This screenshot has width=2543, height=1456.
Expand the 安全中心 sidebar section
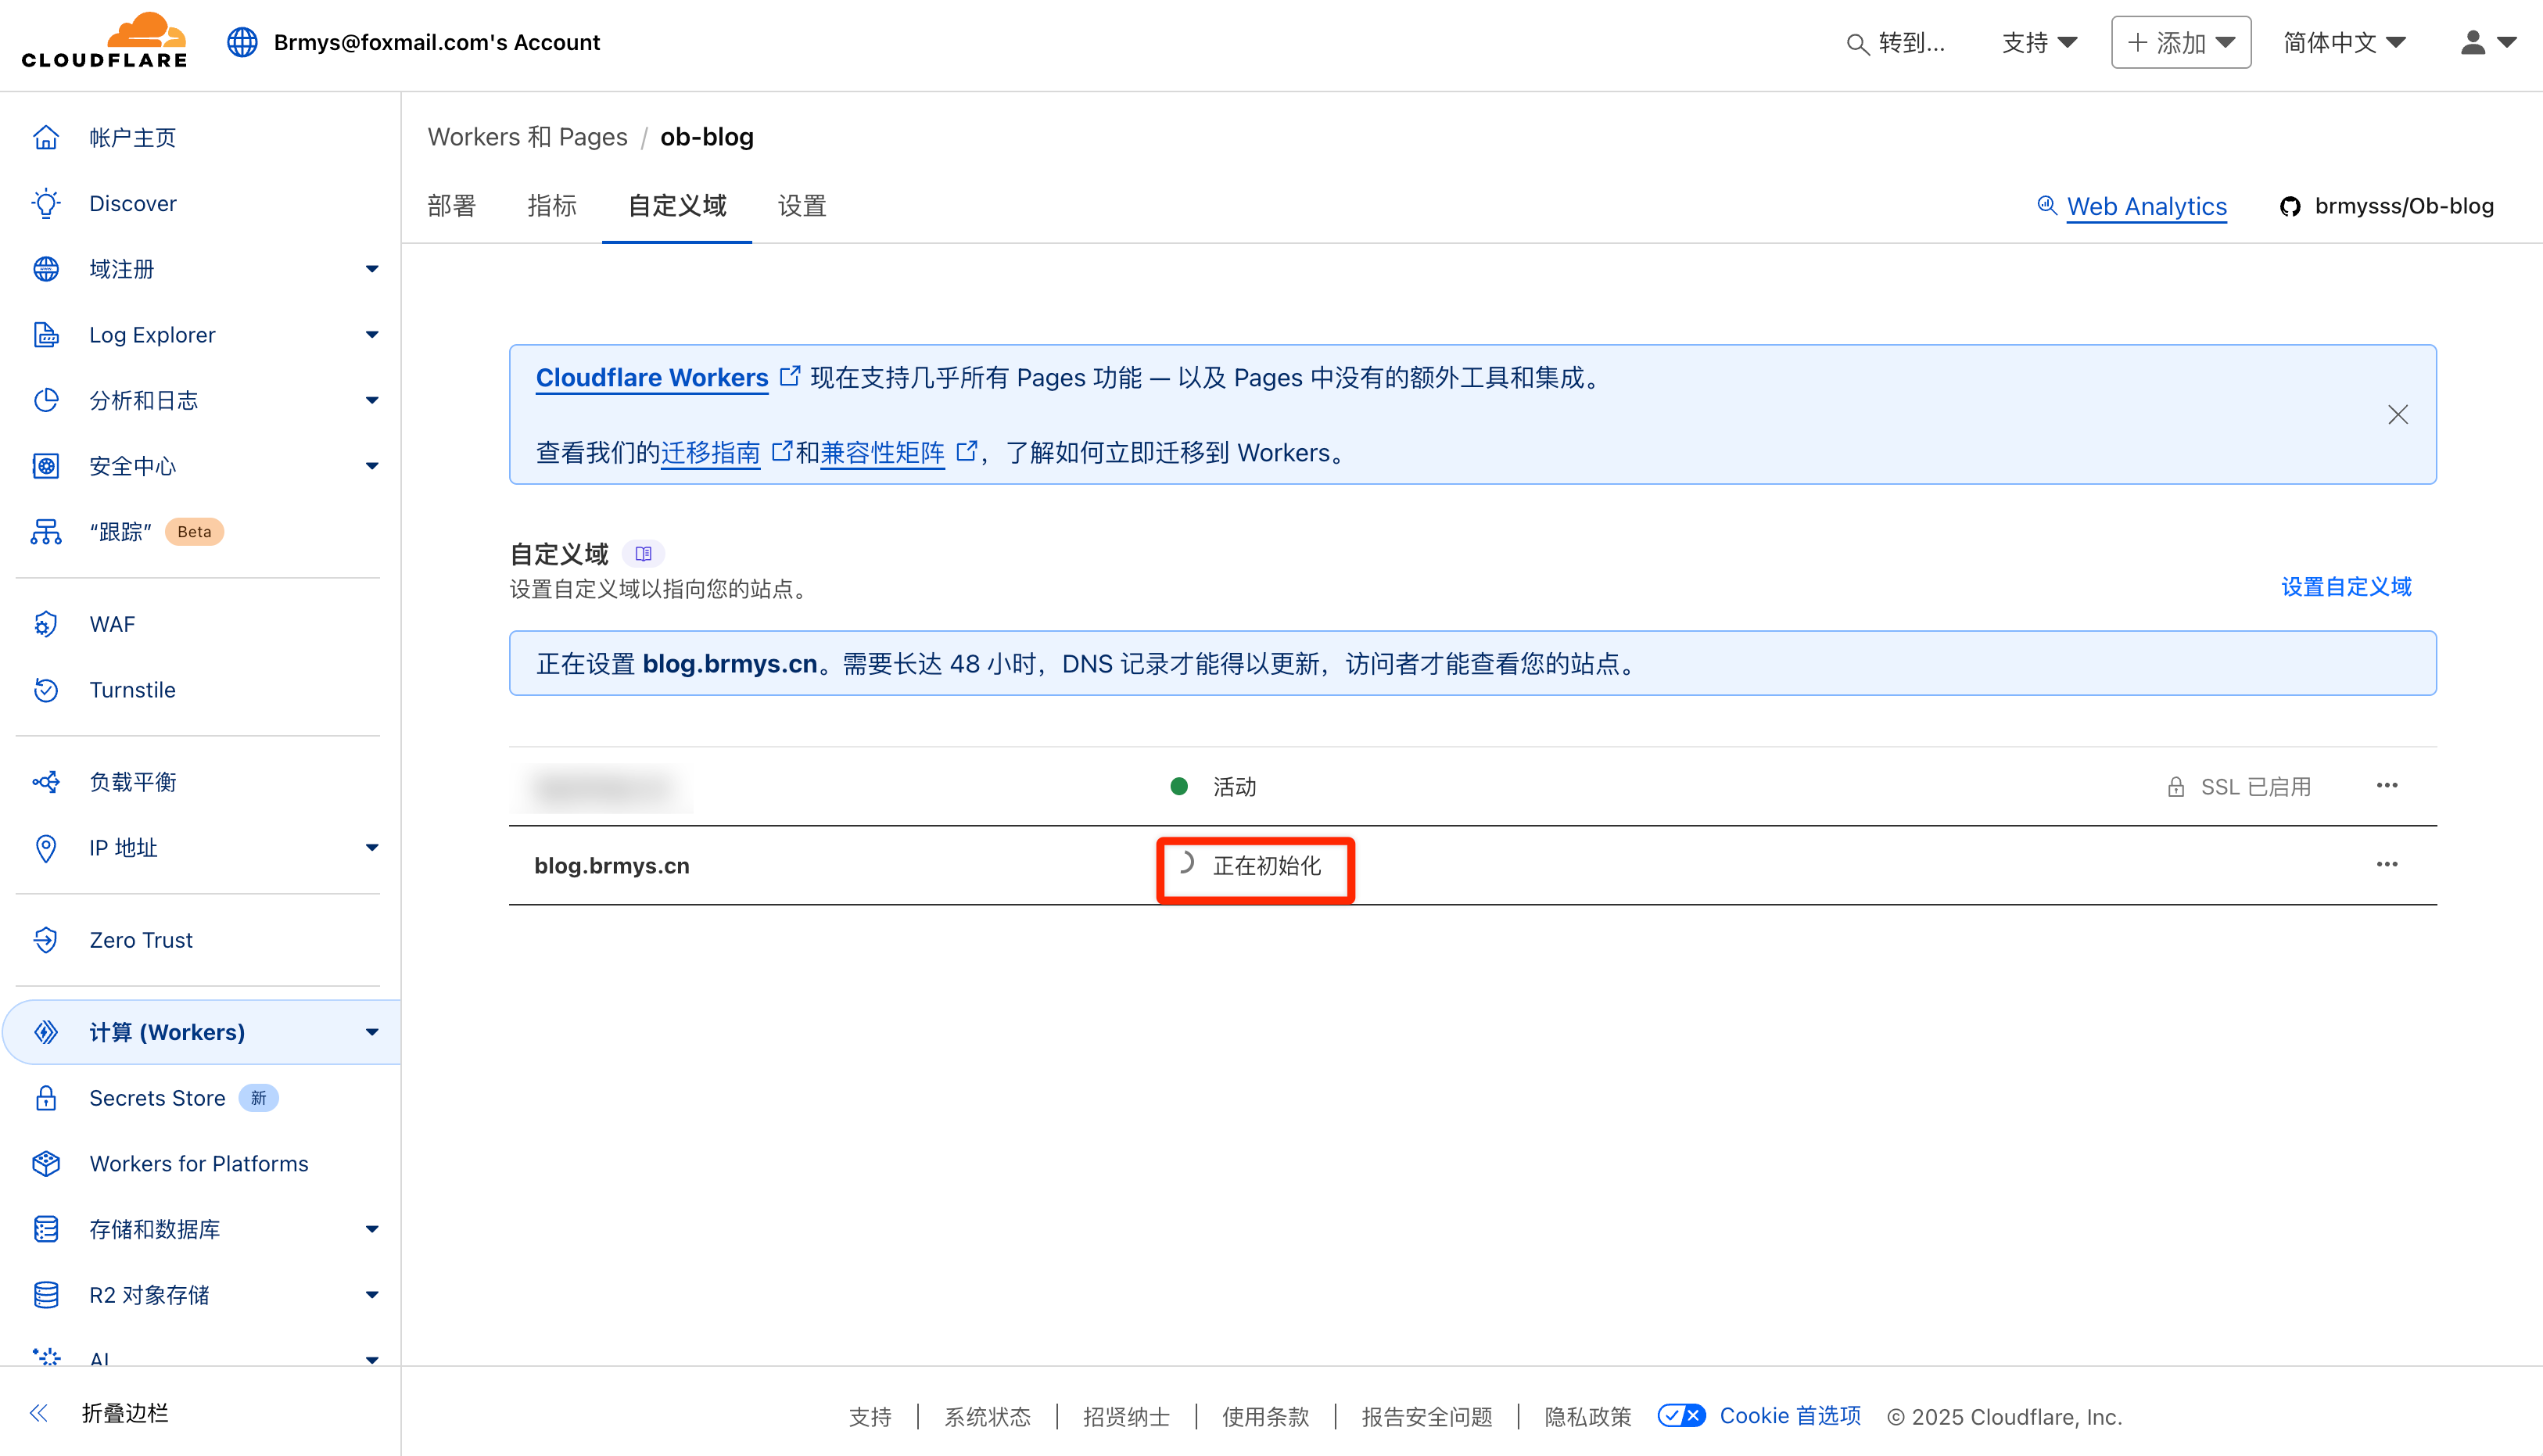click(372, 466)
